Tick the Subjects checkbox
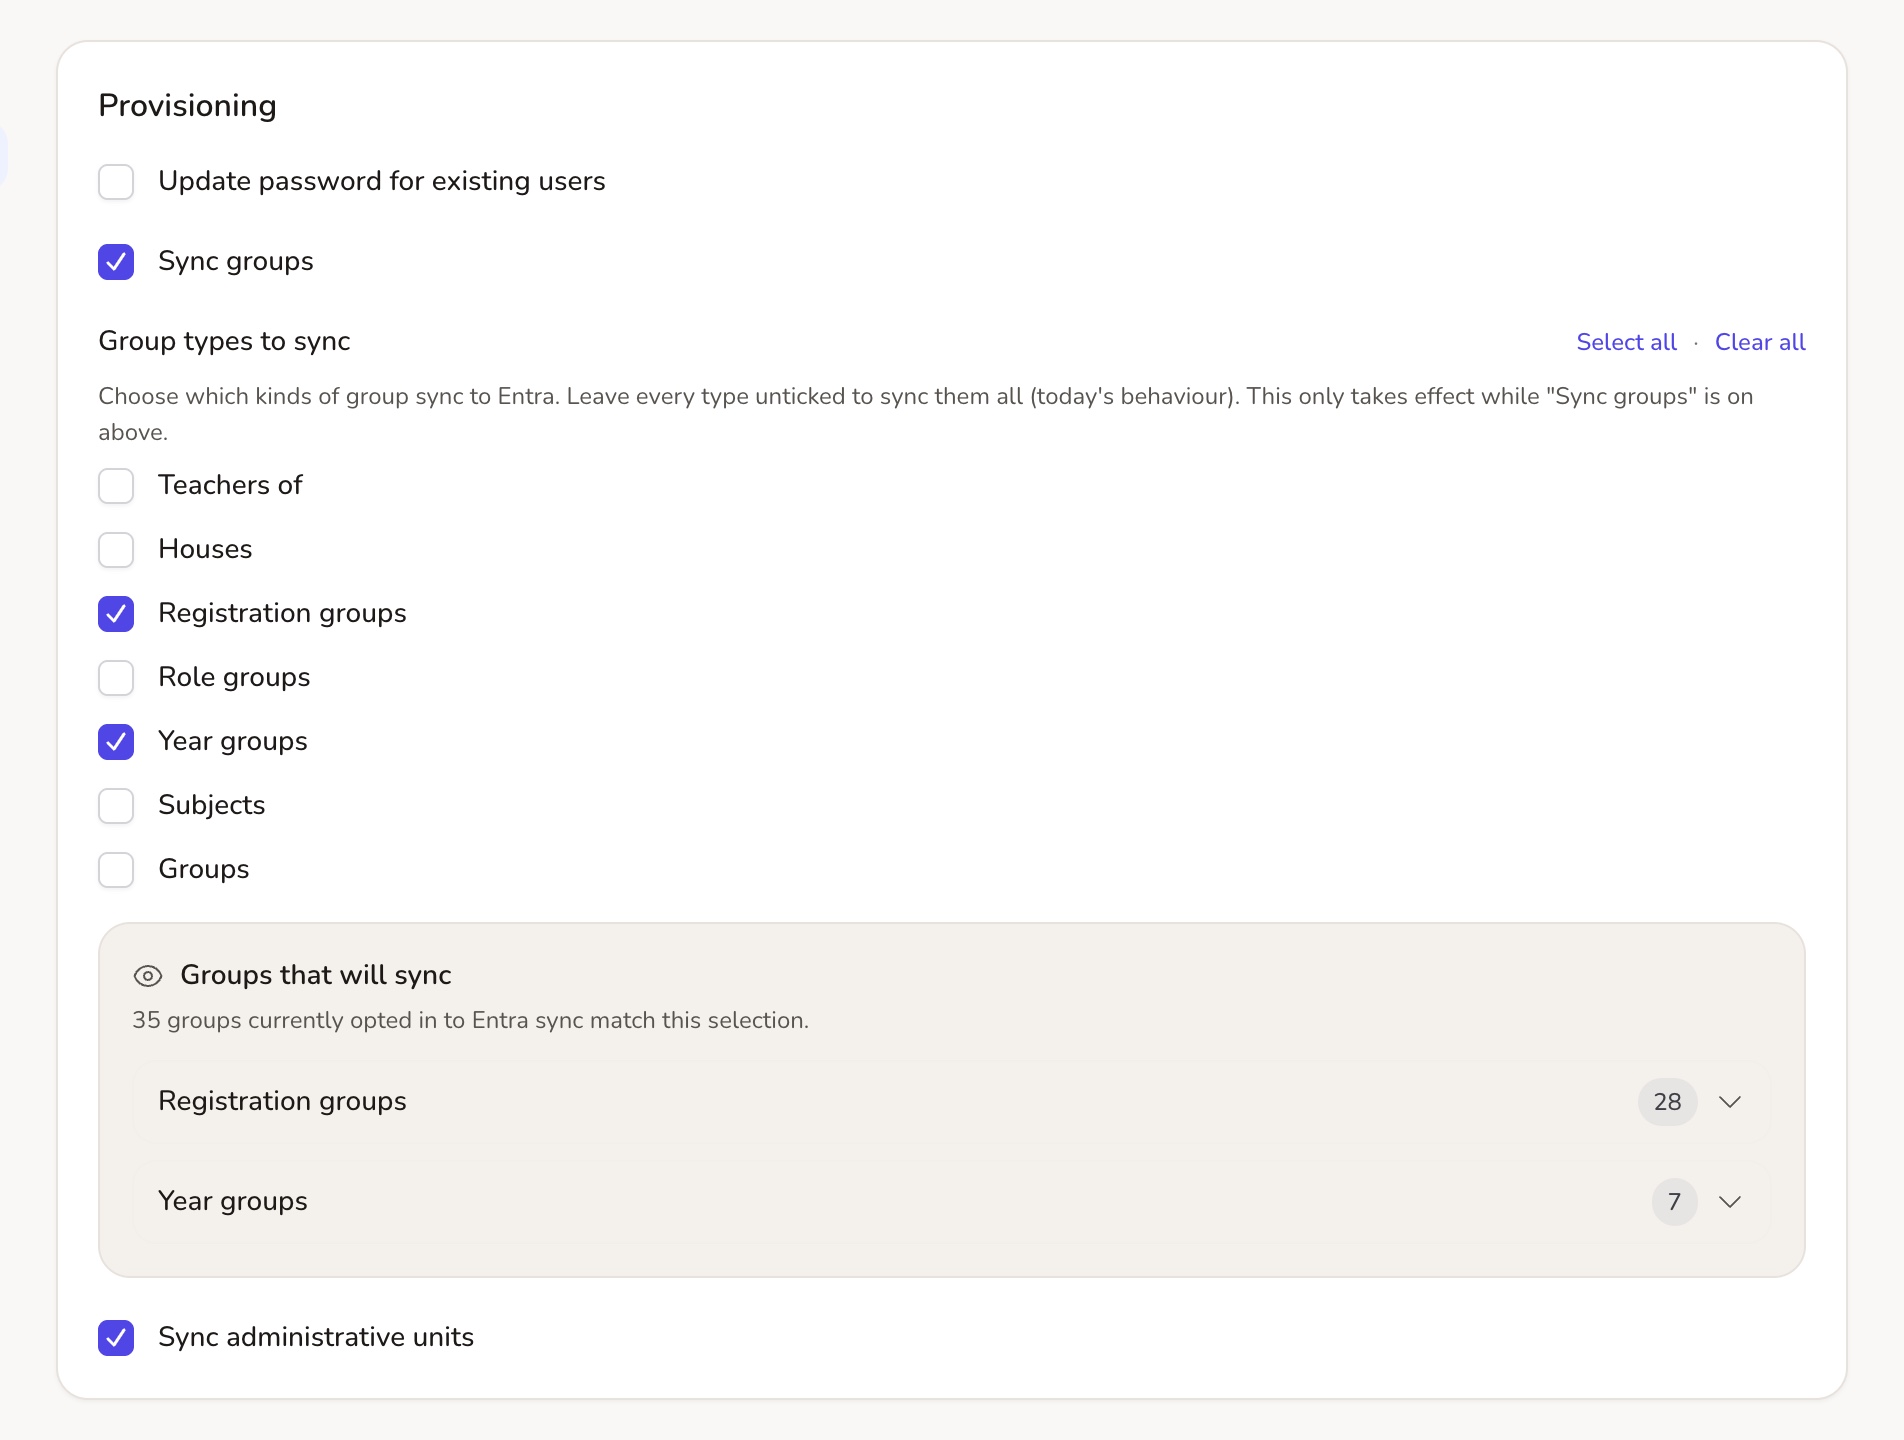 point(116,806)
